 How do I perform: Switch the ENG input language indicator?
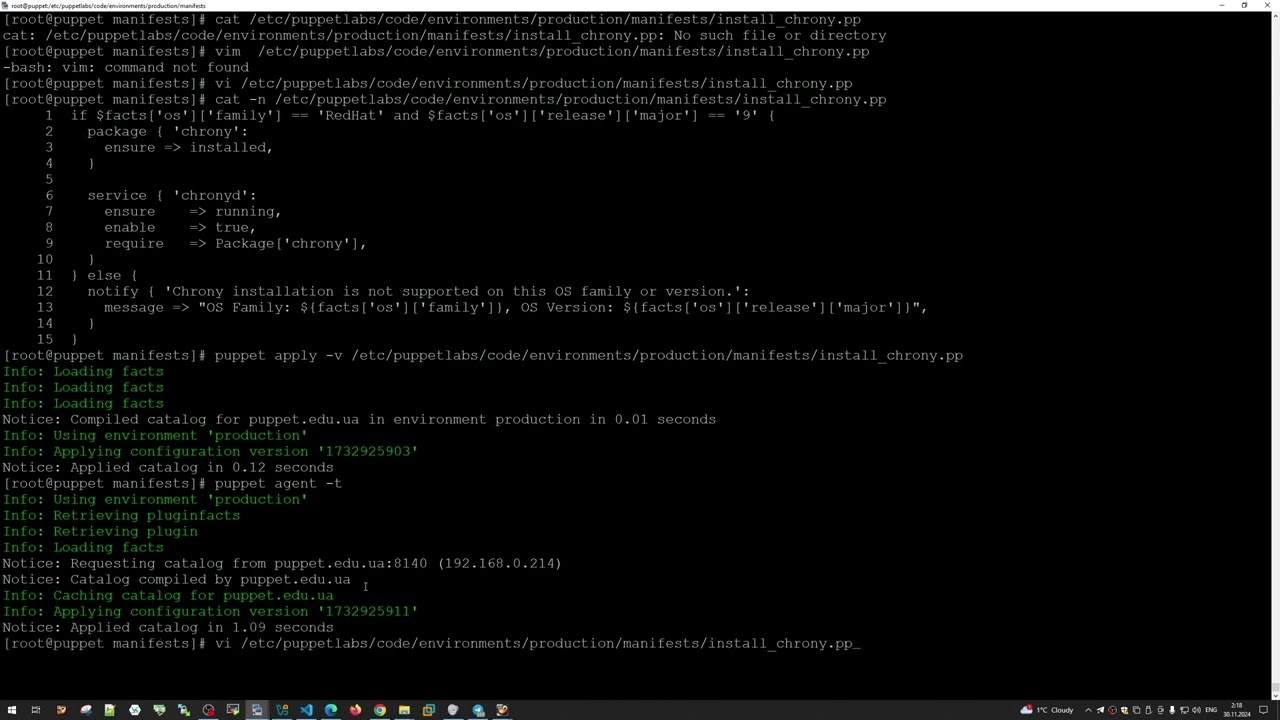click(1211, 710)
